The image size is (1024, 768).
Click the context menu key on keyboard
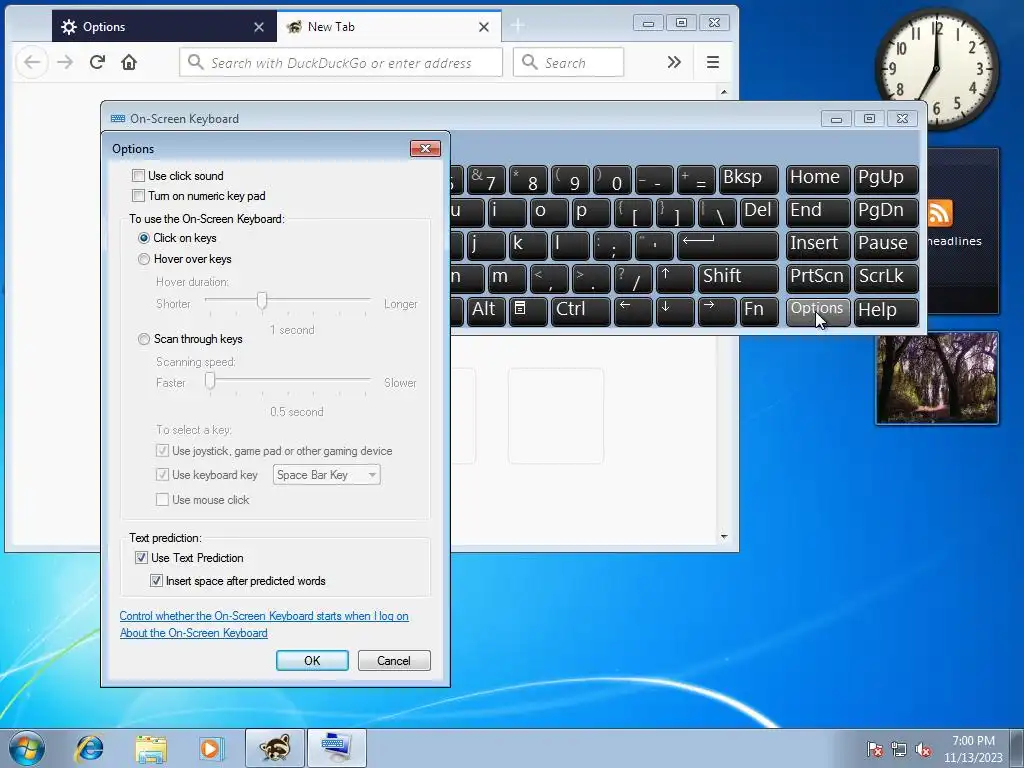(528, 311)
